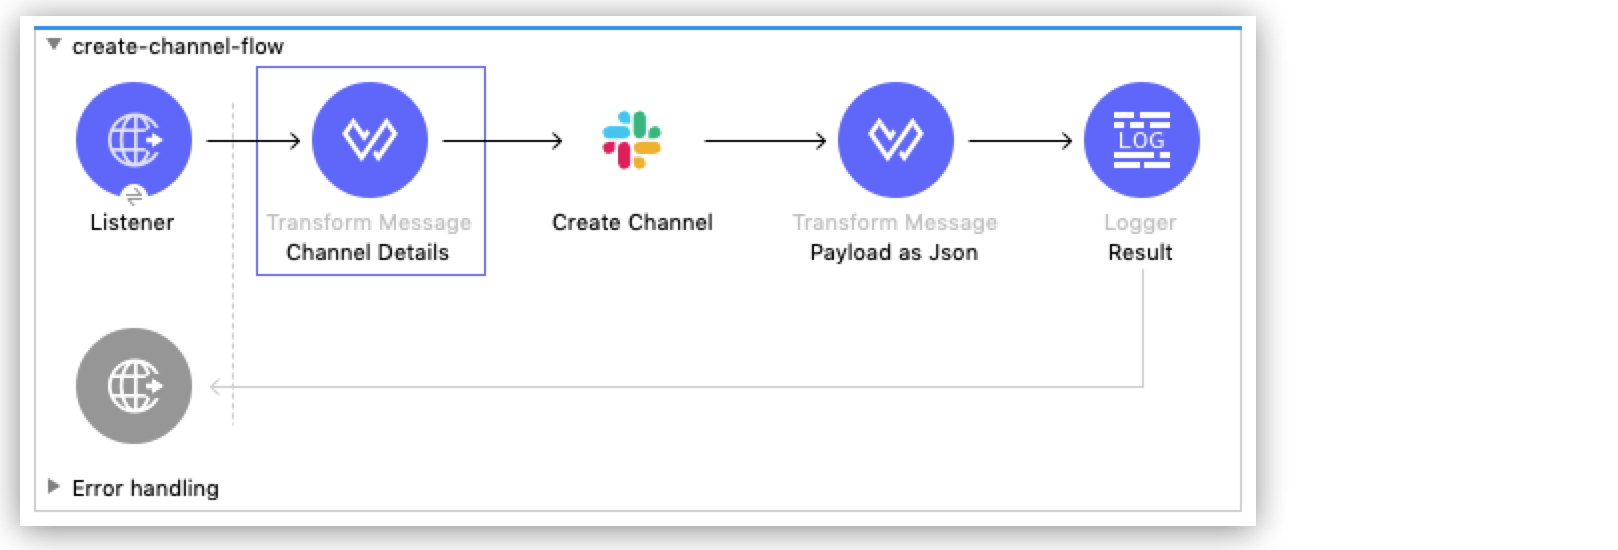Click the arrow from Create Channel to Transform
This screenshot has width=1618, height=550.
point(765,141)
